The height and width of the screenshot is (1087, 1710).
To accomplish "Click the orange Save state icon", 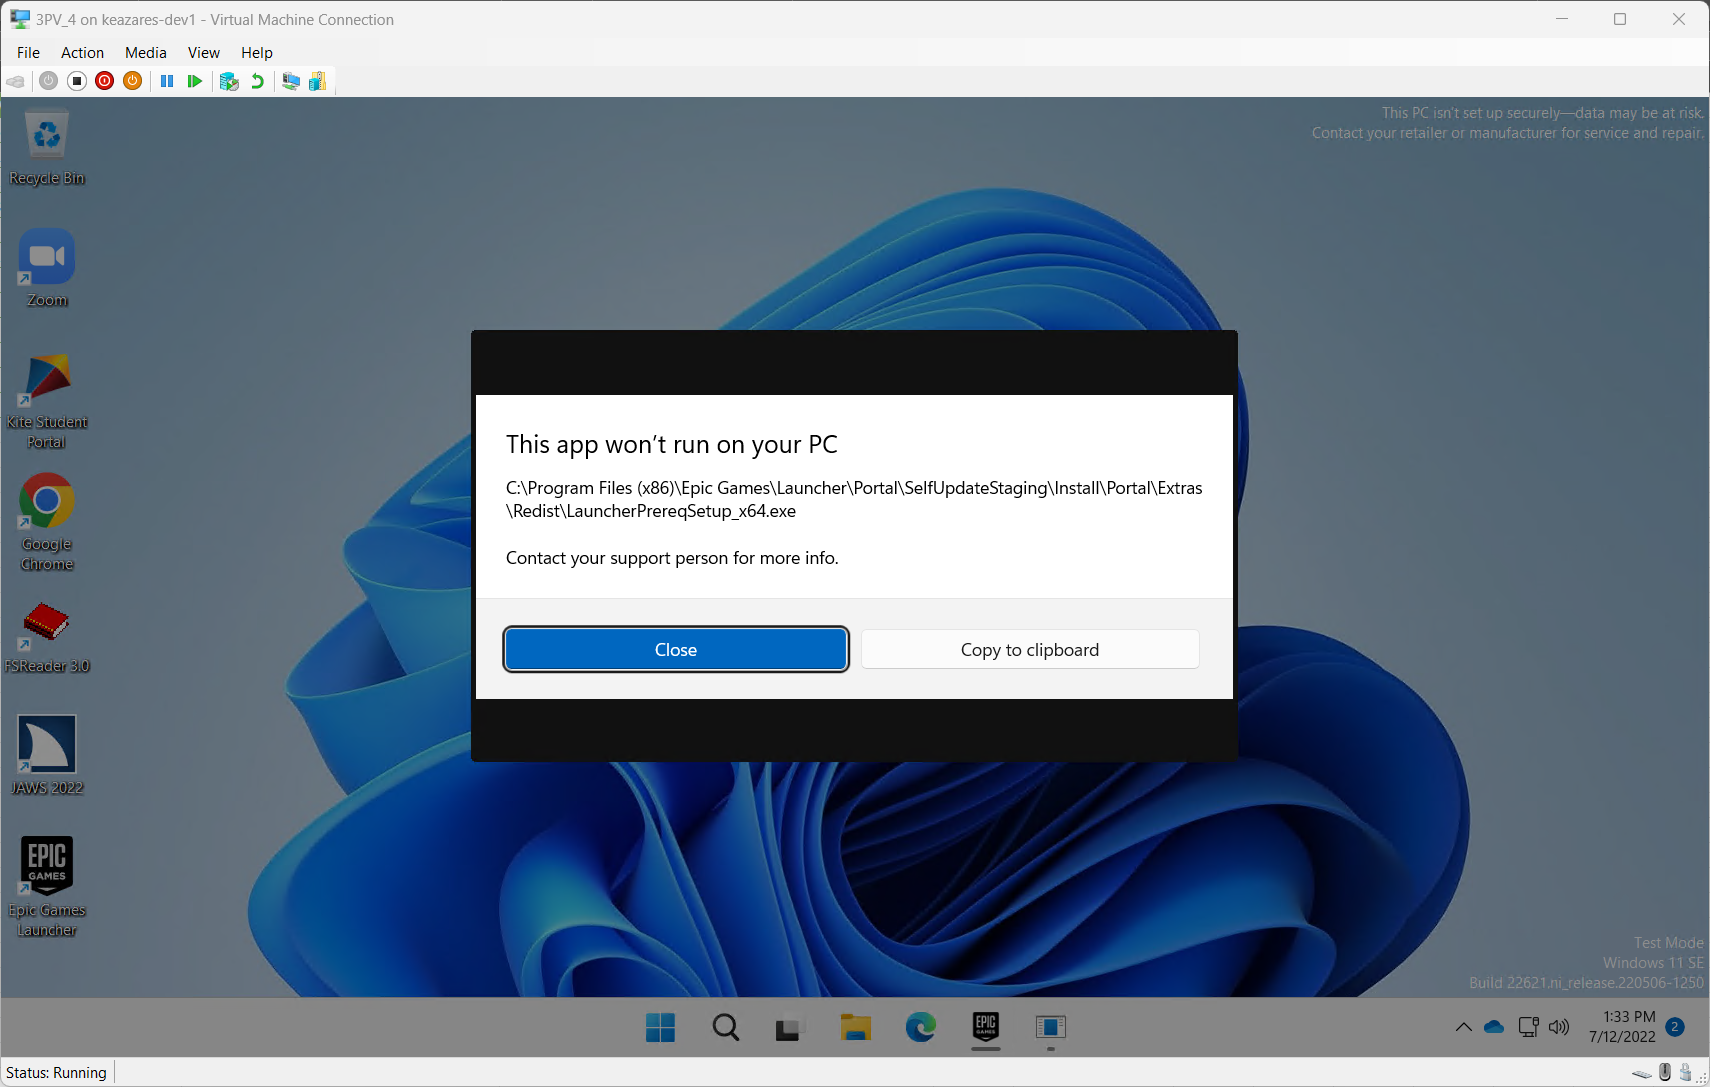I will point(132,81).
